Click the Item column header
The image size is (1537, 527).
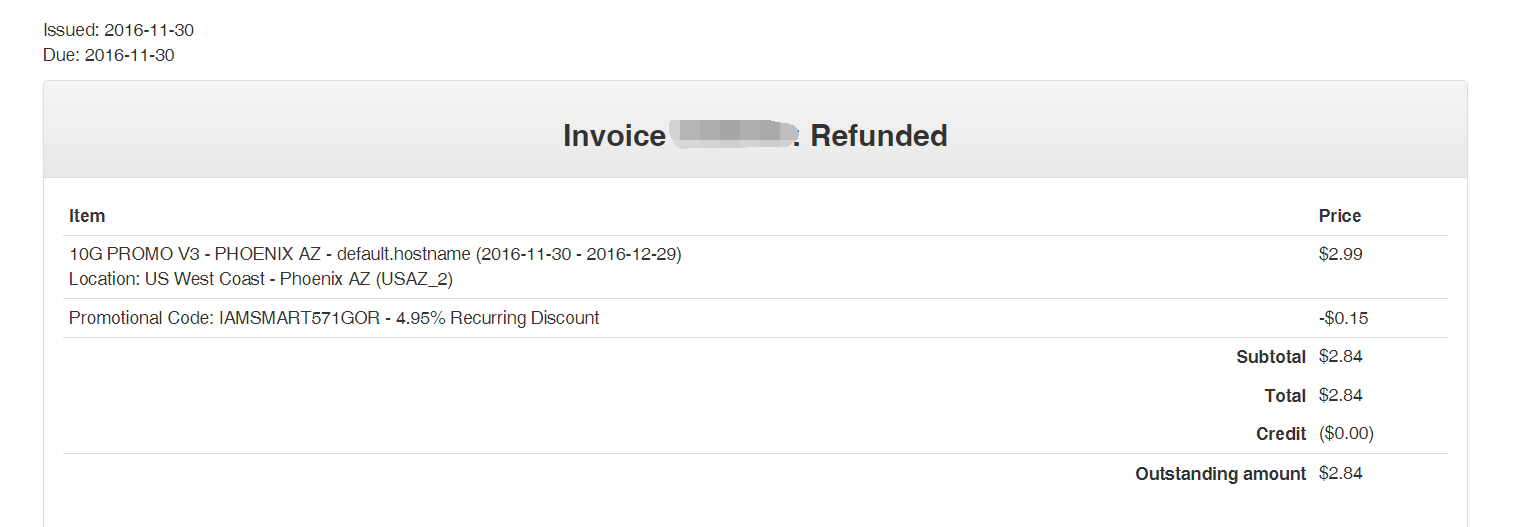click(x=87, y=216)
